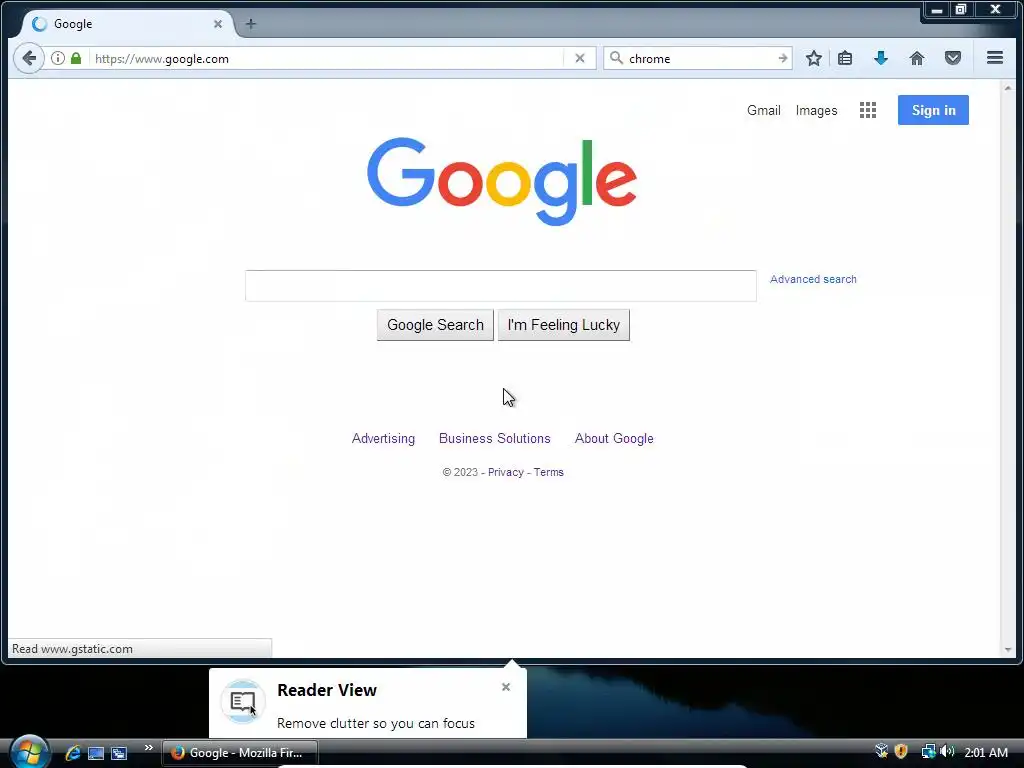Open site information icon in address bar
The image size is (1024, 768).
point(58,58)
